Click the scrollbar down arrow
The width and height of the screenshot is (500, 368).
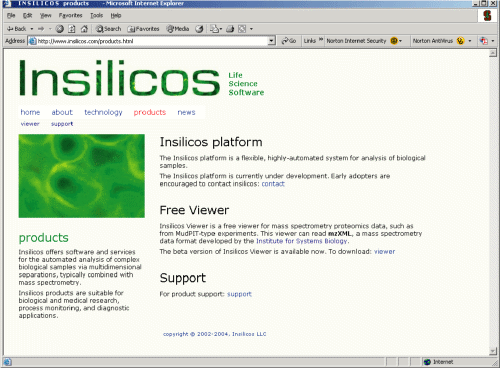[x=493, y=351]
